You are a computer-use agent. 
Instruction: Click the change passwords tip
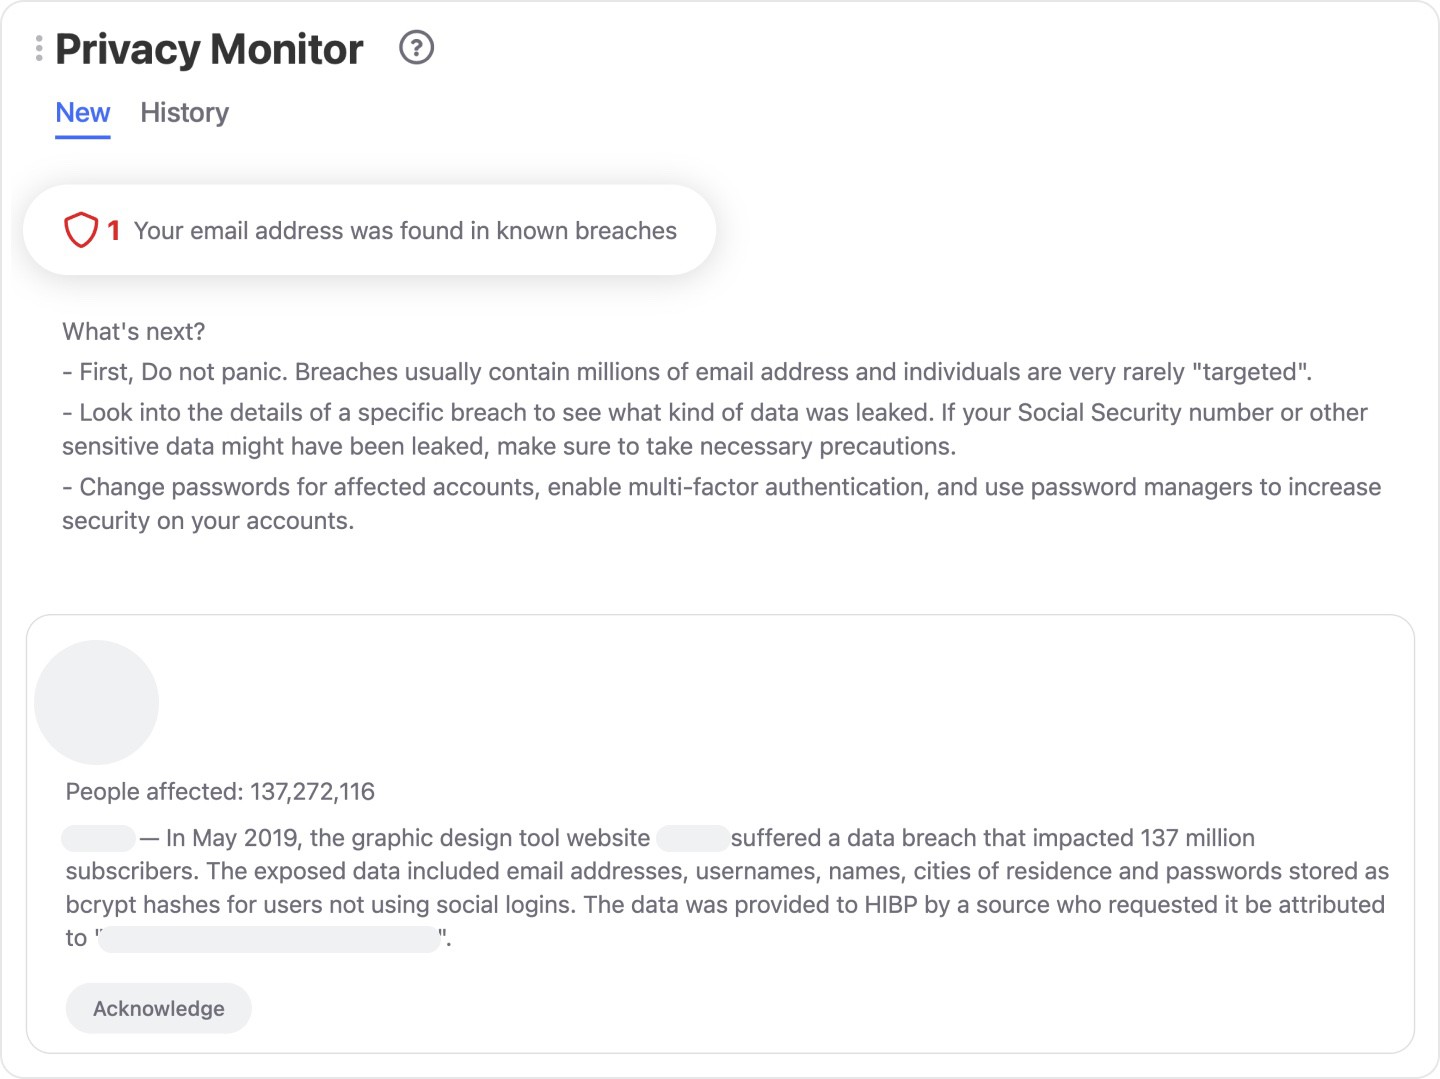point(720,503)
